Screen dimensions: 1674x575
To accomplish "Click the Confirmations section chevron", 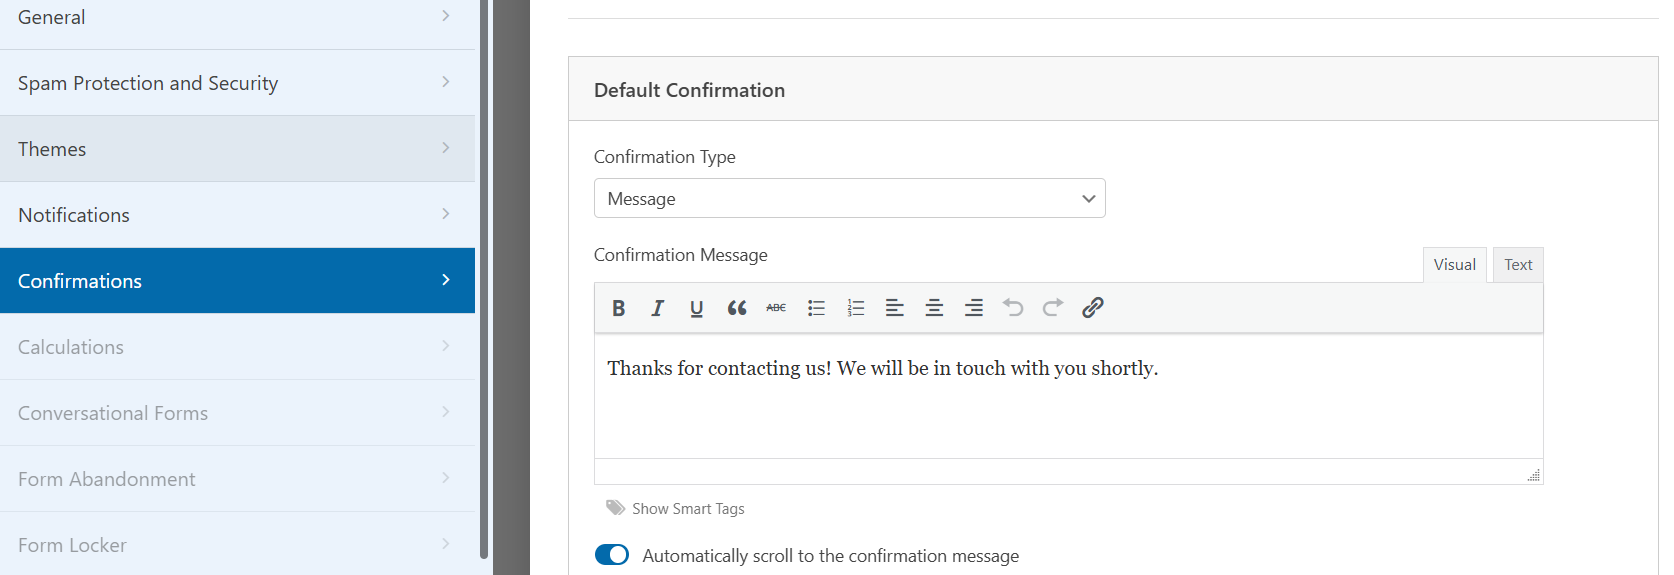I will pyautogui.click(x=446, y=280).
